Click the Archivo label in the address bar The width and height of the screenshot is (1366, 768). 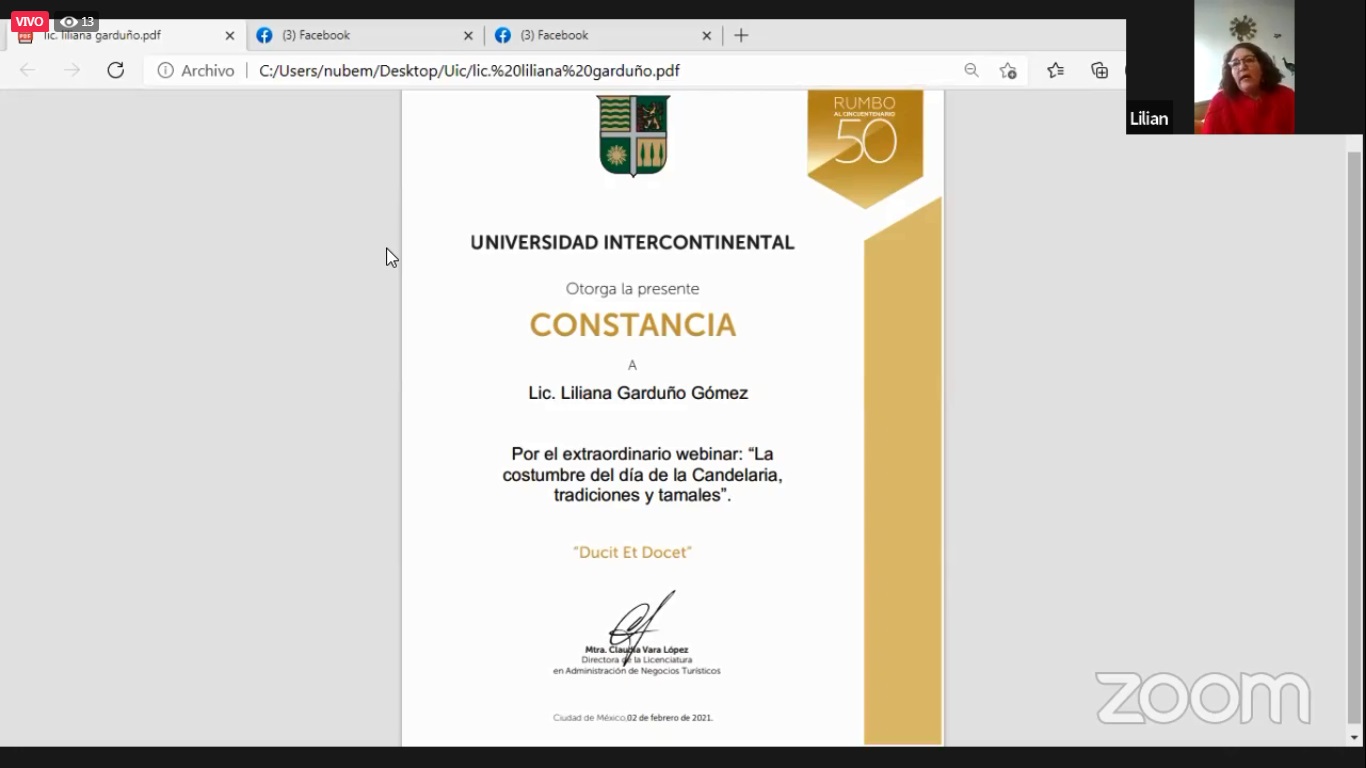point(208,71)
